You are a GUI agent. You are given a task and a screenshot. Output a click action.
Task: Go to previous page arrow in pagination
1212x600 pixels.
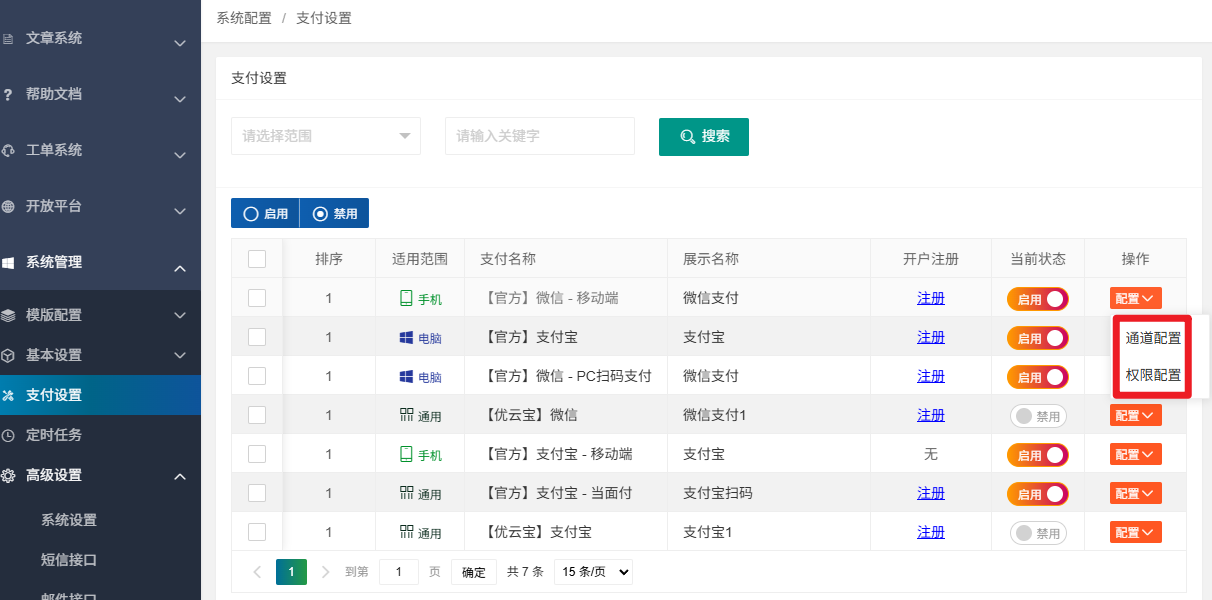257,572
